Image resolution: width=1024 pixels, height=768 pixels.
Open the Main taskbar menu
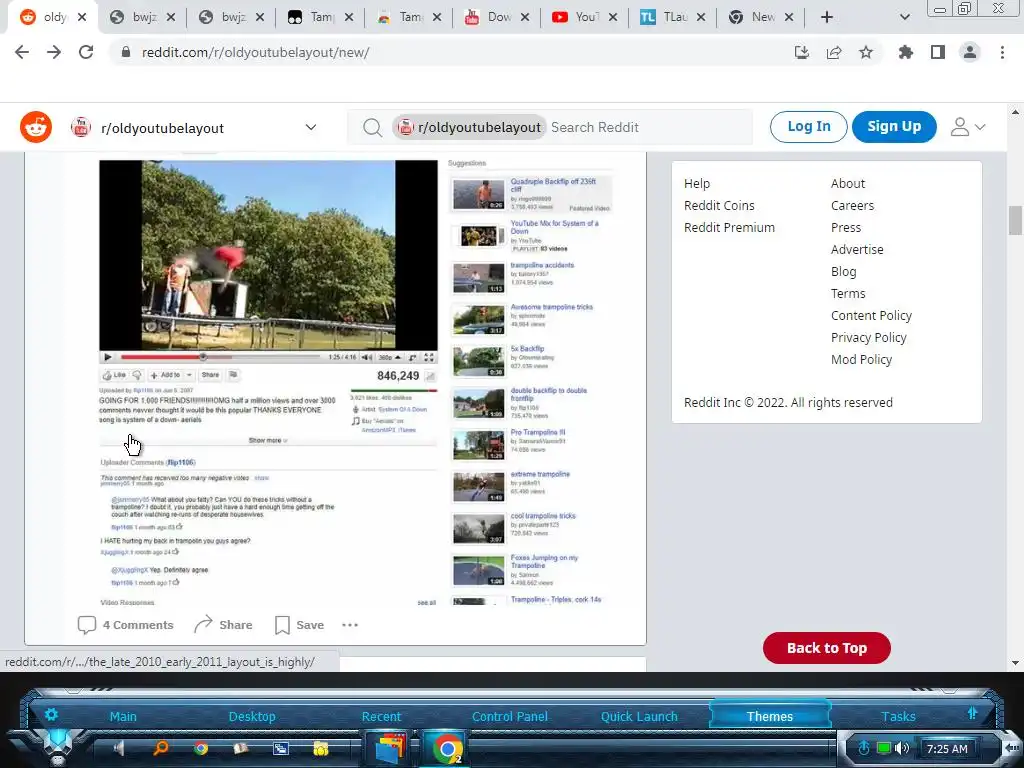[123, 716]
